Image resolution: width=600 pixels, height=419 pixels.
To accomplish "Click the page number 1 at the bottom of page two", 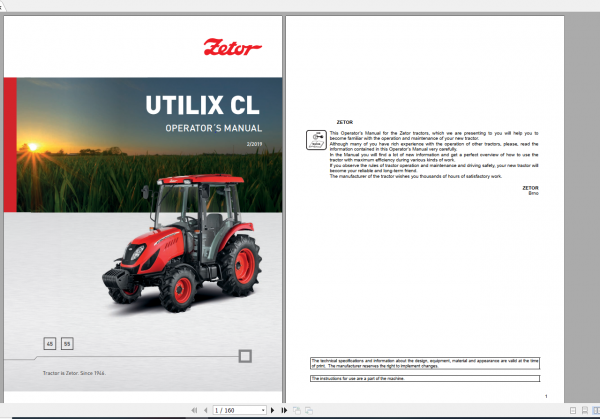I will (546, 396).
